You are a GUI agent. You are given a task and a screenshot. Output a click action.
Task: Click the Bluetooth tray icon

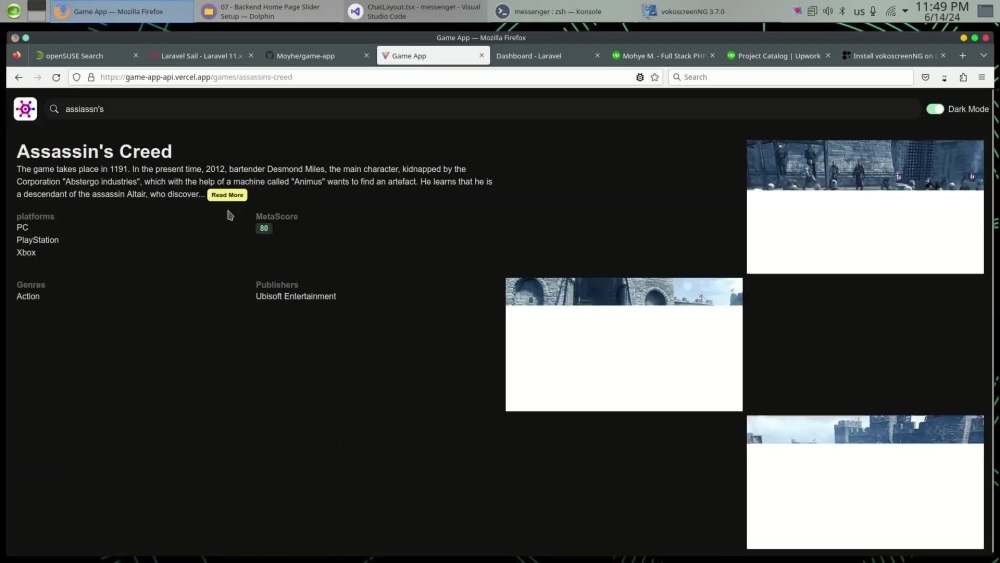(842, 11)
